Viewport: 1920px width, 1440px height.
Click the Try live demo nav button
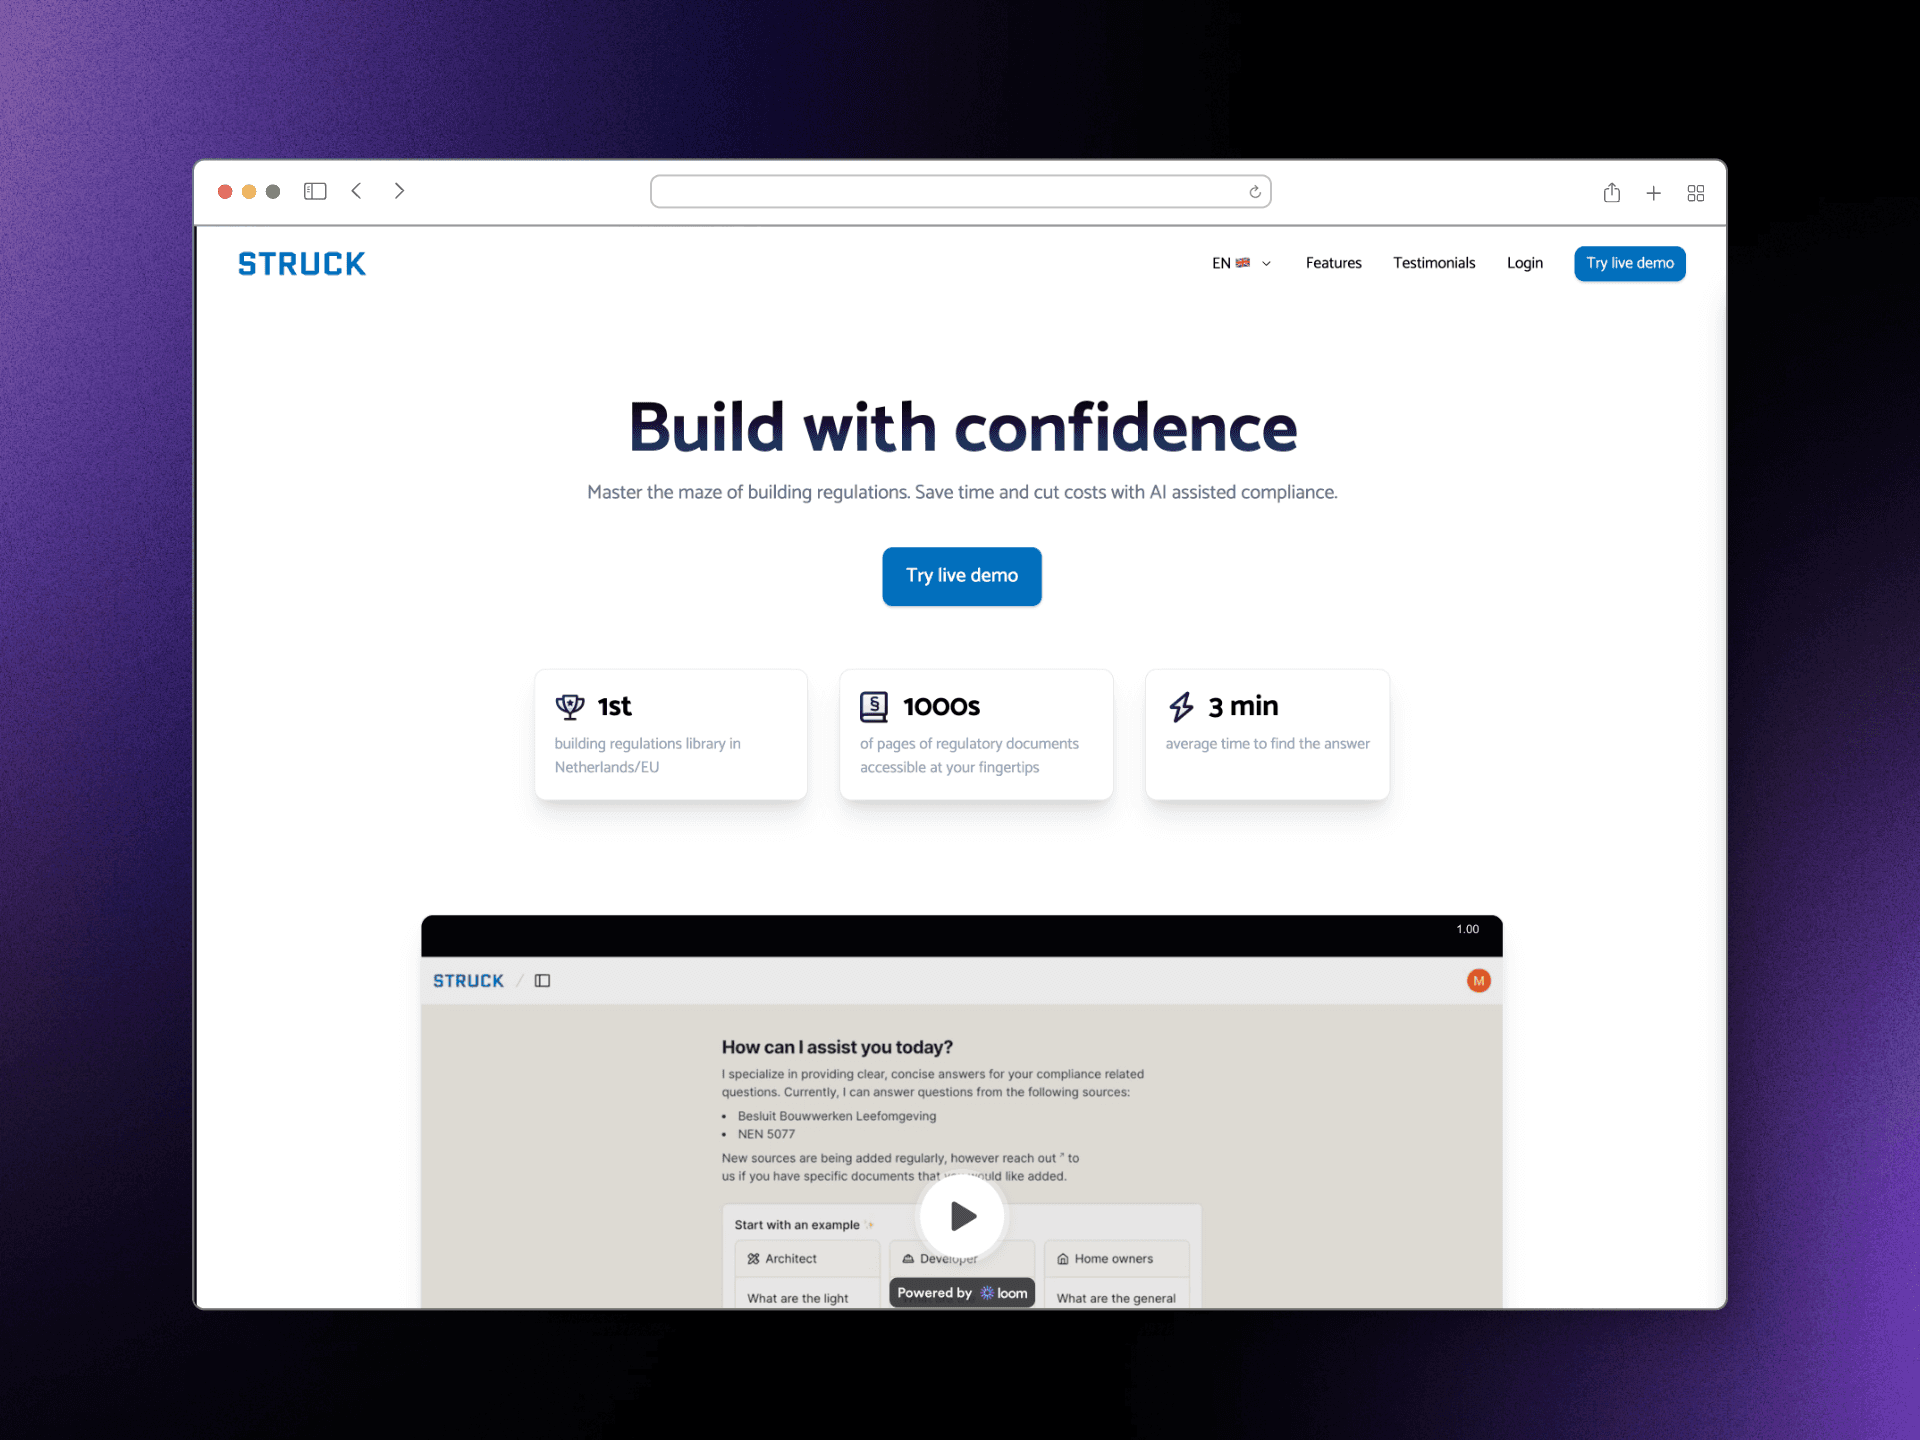pos(1630,263)
